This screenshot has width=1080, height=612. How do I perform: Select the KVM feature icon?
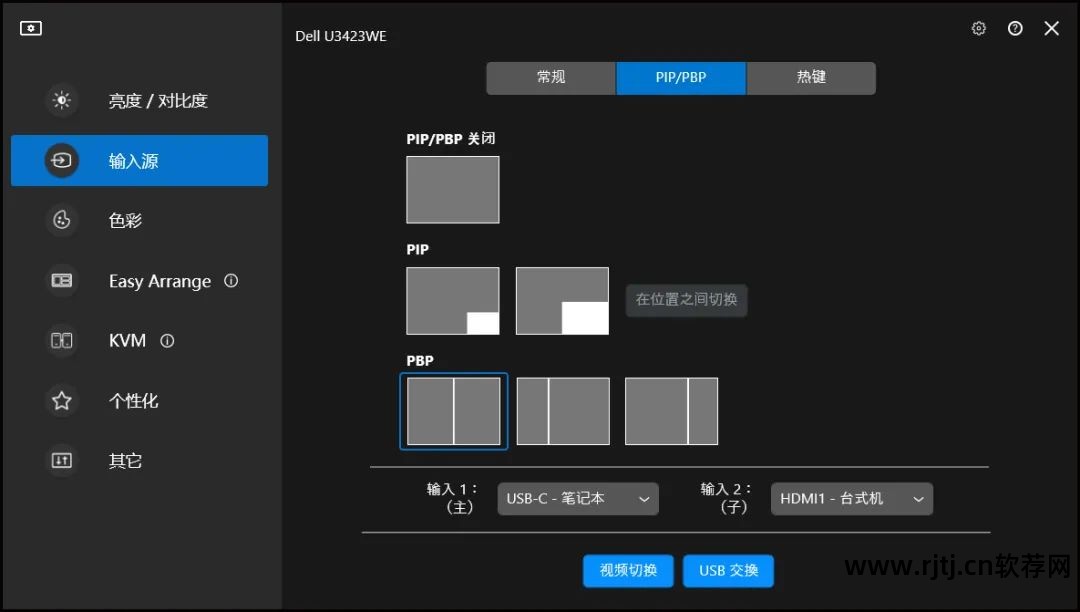point(61,340)
